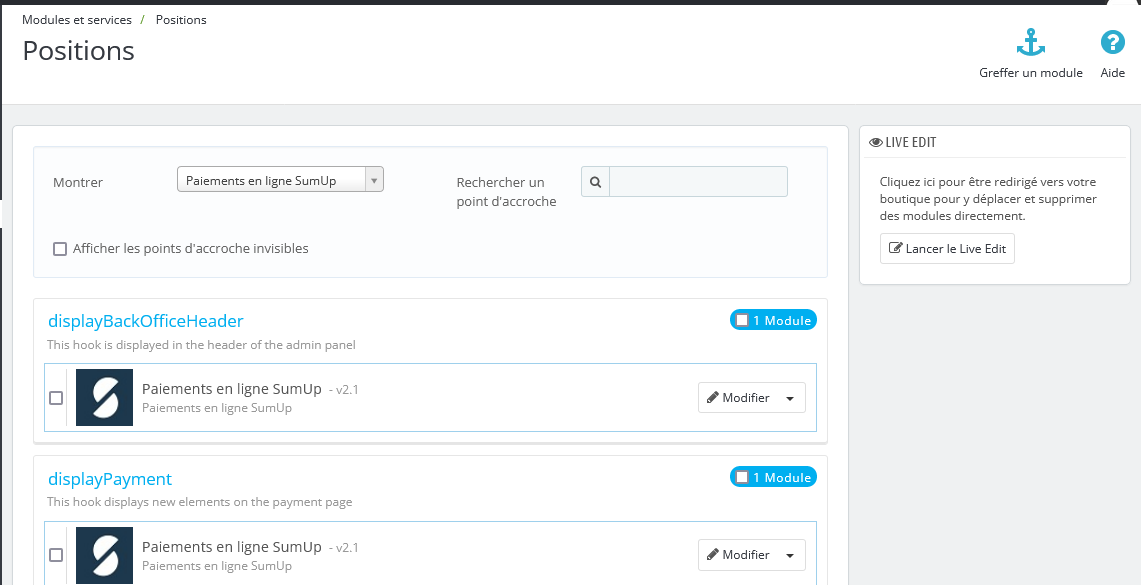1141x585 pixels.
Task: Click the eye icon in Live Edit header
Action: 876,143
